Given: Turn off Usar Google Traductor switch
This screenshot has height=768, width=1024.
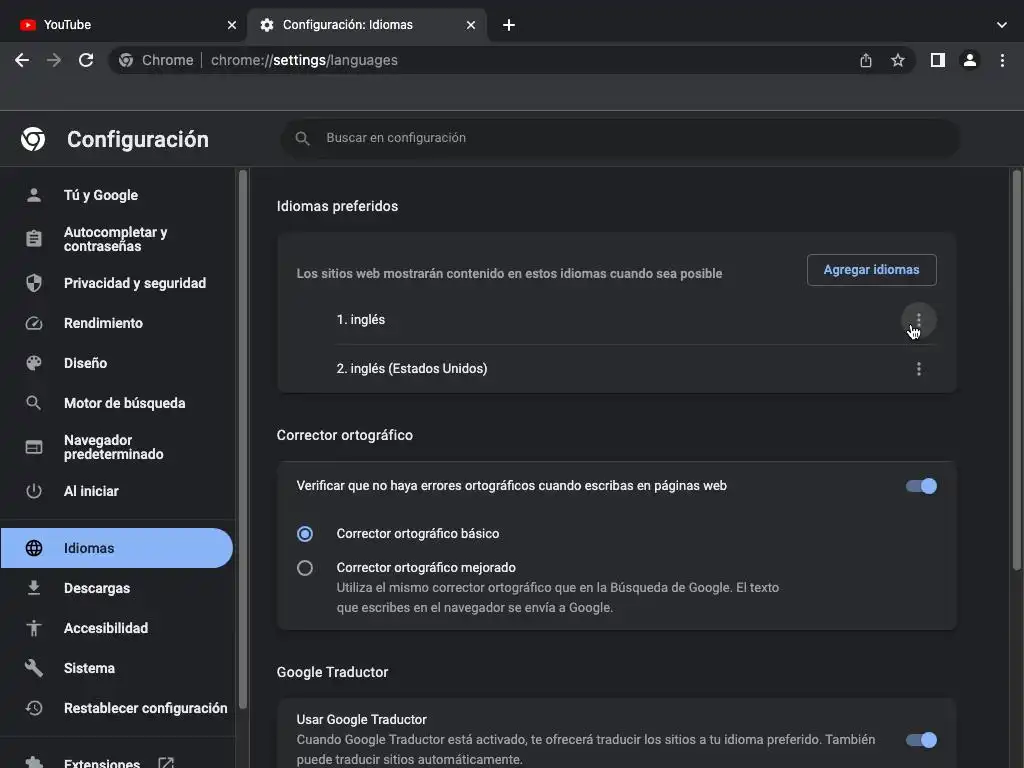Looking at the screenshot, I should coord(921,740).
